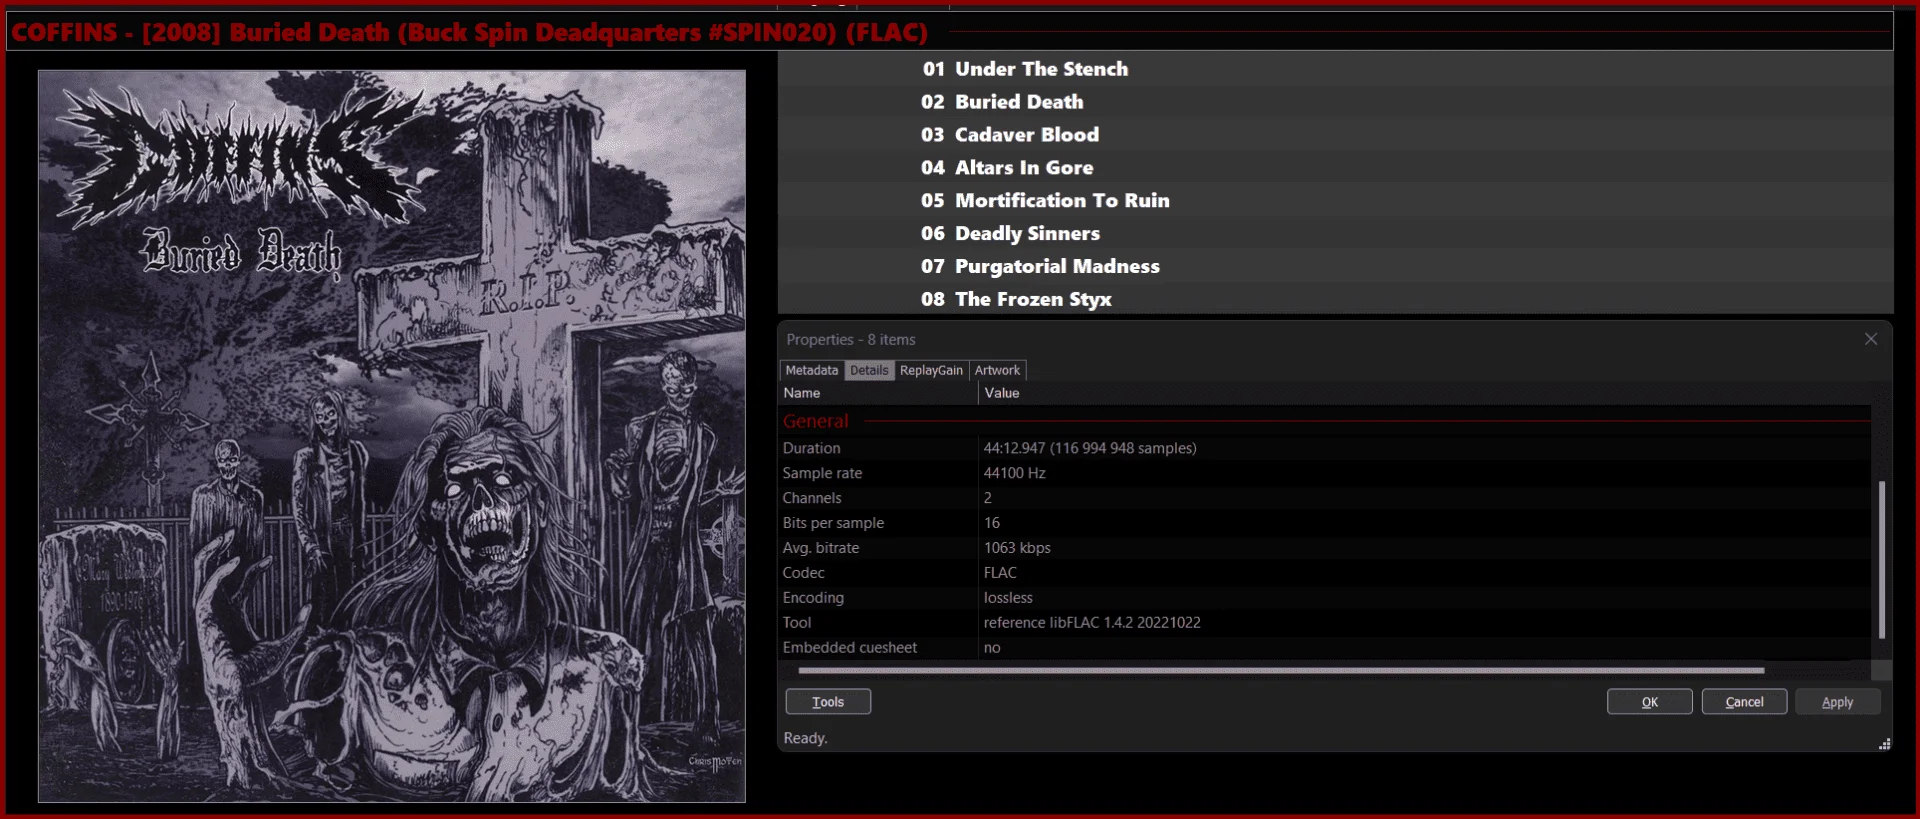Select track 01 Under The Stench
The height and width of the screenshot is (819, 1920).
point(1335,69)
